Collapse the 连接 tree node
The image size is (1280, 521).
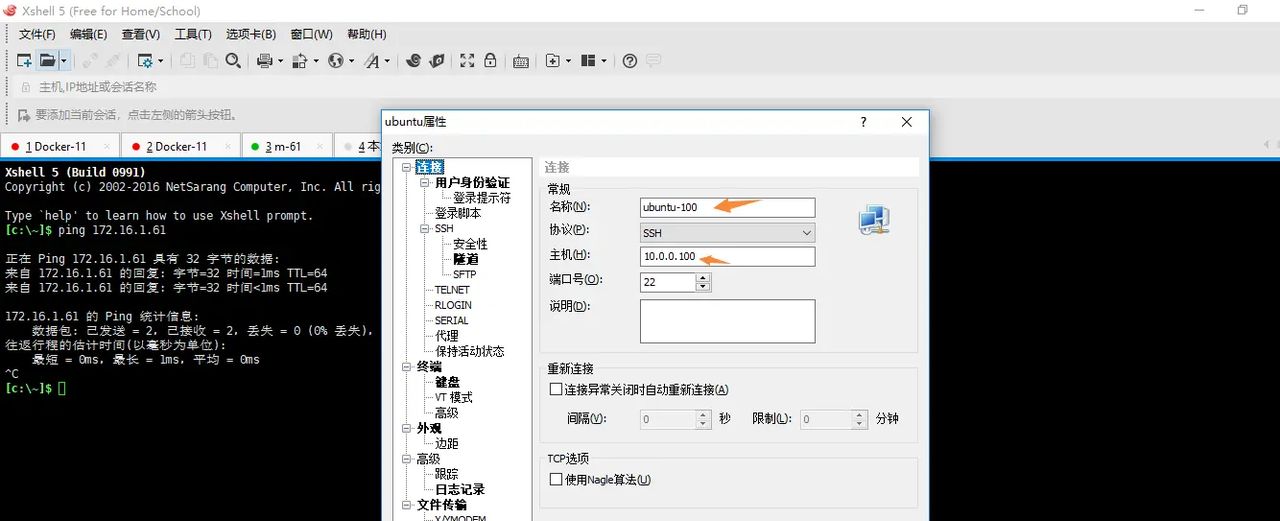406,167
